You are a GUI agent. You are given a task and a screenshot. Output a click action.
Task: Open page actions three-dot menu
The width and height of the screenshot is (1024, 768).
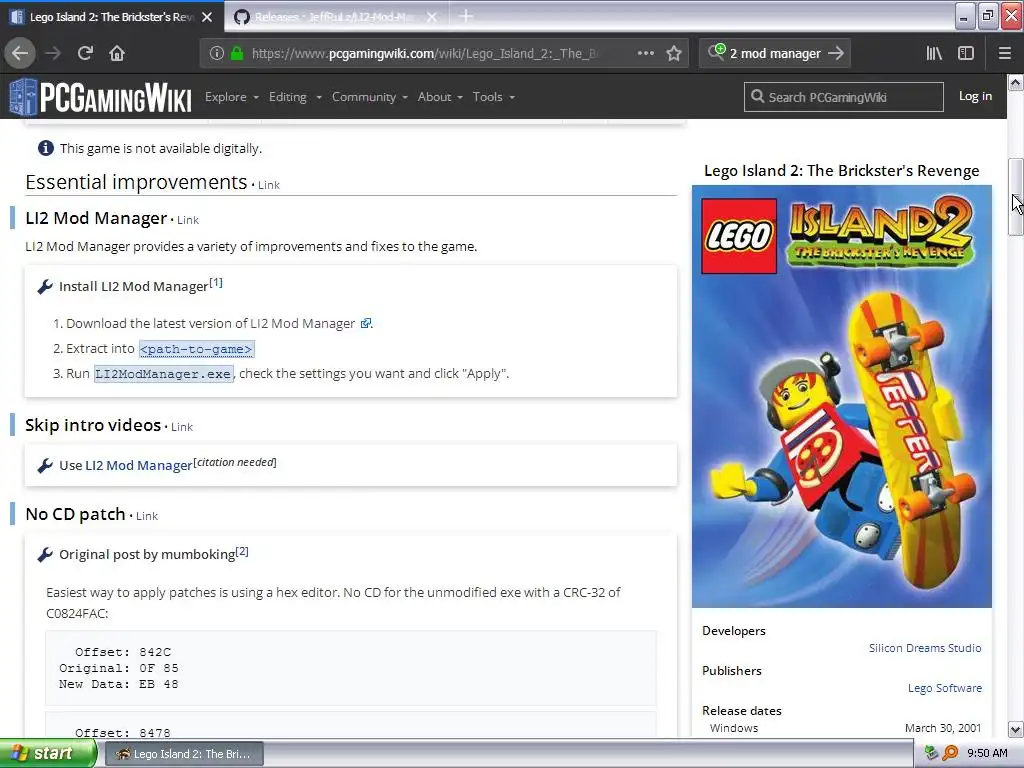pos(645,54)
